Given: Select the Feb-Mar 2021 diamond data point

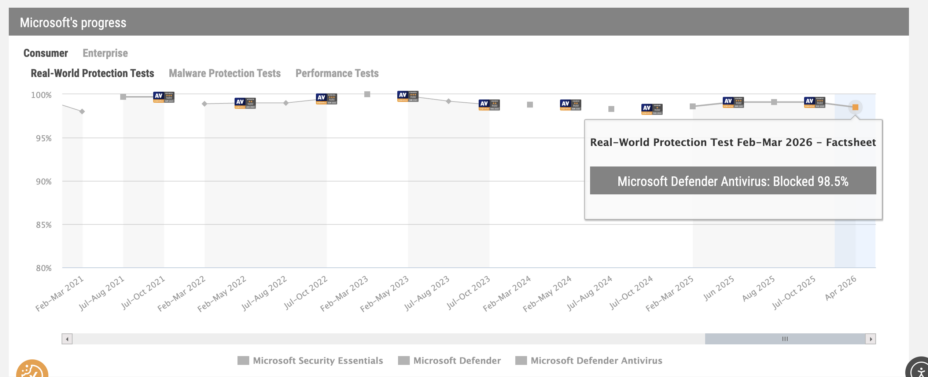Looking at the screenshot, I should pyautogui.click(x=82, y=111).
